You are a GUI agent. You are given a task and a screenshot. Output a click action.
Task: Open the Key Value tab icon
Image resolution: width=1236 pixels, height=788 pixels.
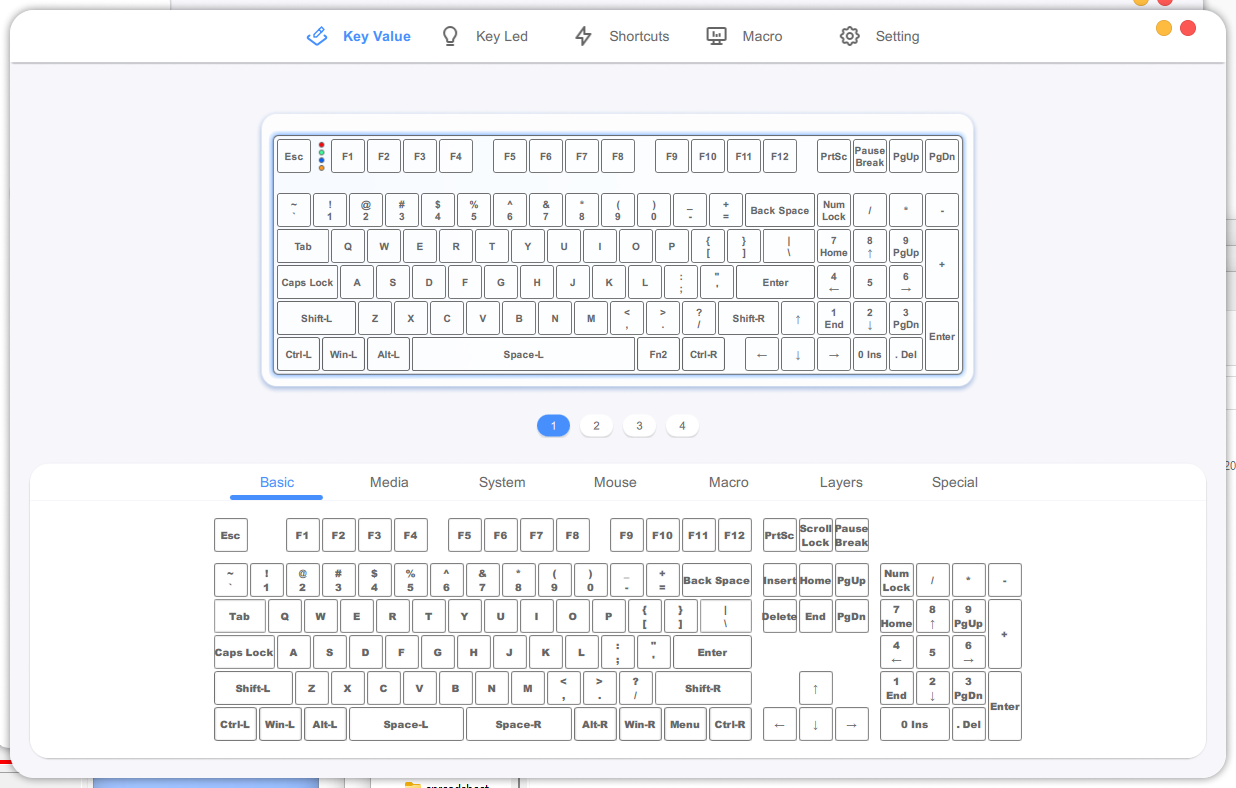pos(316,36)
